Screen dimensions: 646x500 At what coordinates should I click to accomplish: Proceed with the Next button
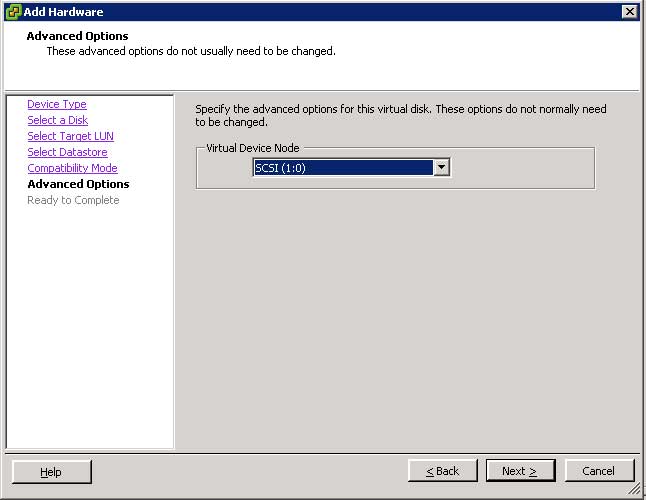tap(520, 471)
